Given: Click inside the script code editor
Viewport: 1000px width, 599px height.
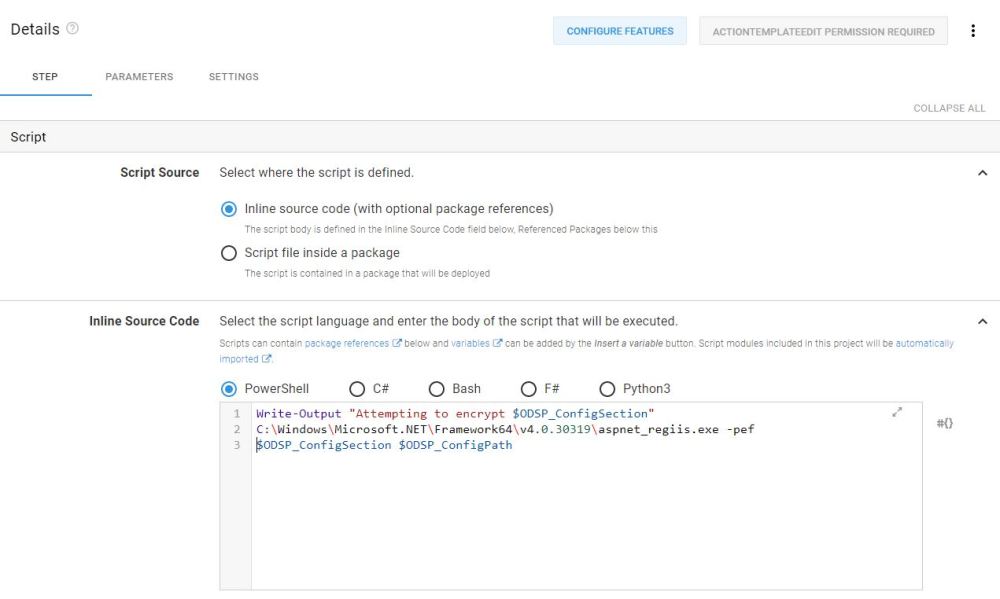Looking at the screenshot, I should point(570,500).
